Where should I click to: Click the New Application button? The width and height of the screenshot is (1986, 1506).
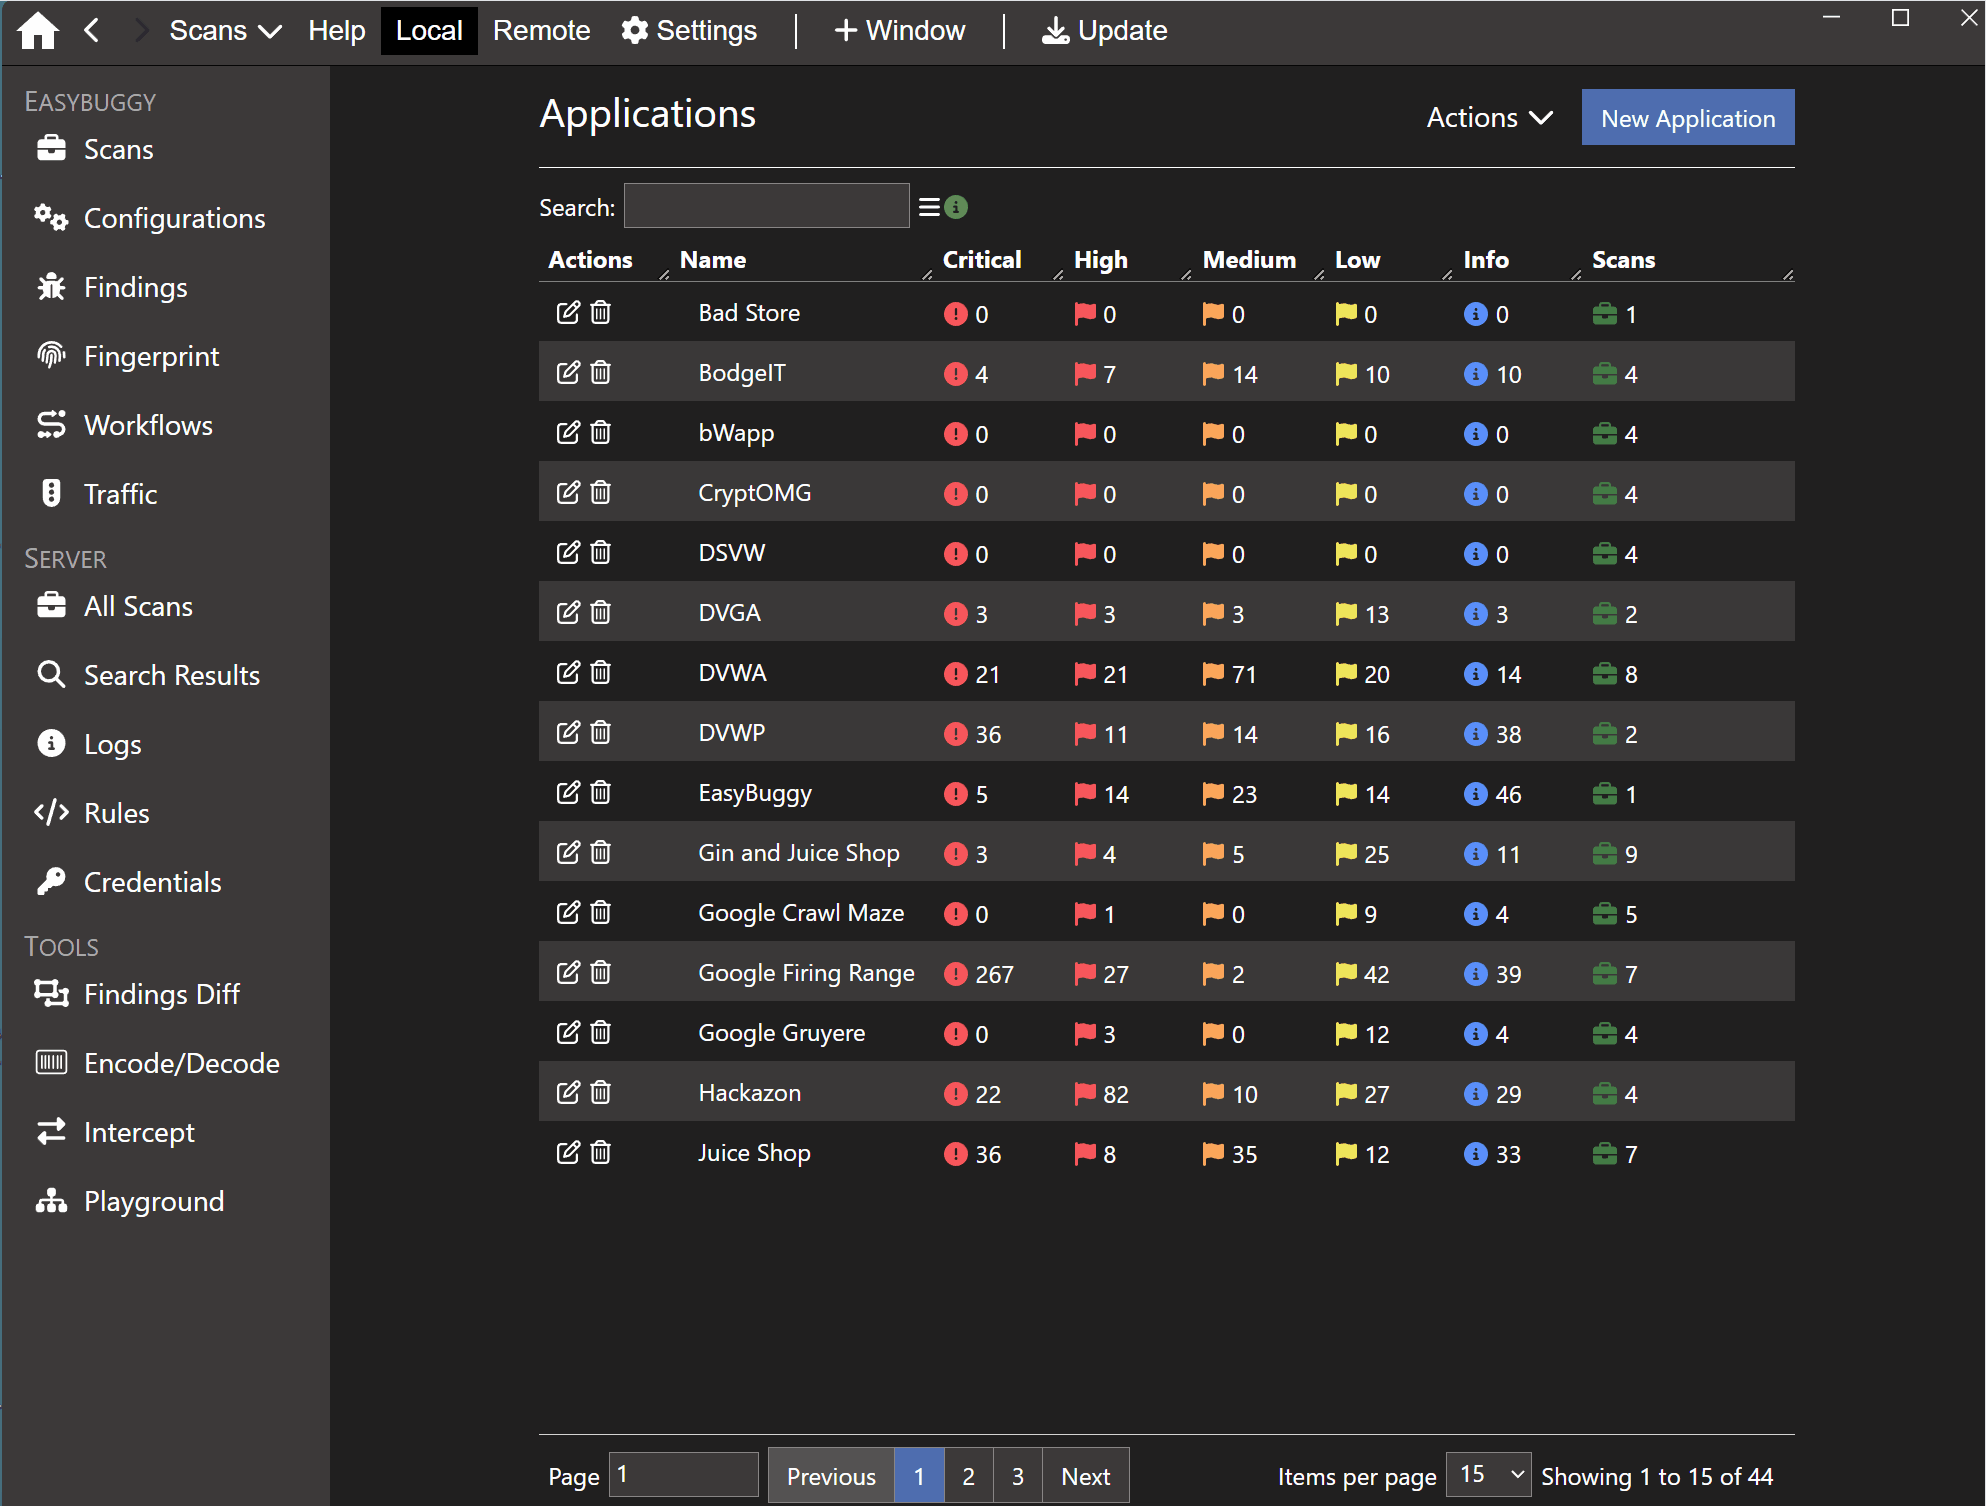pyautogui.click(x=1687, y=118)
